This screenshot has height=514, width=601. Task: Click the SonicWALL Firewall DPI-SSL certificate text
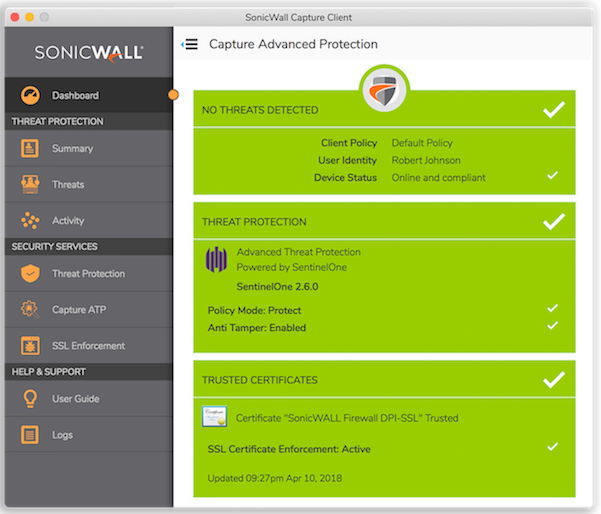(347, 418)
